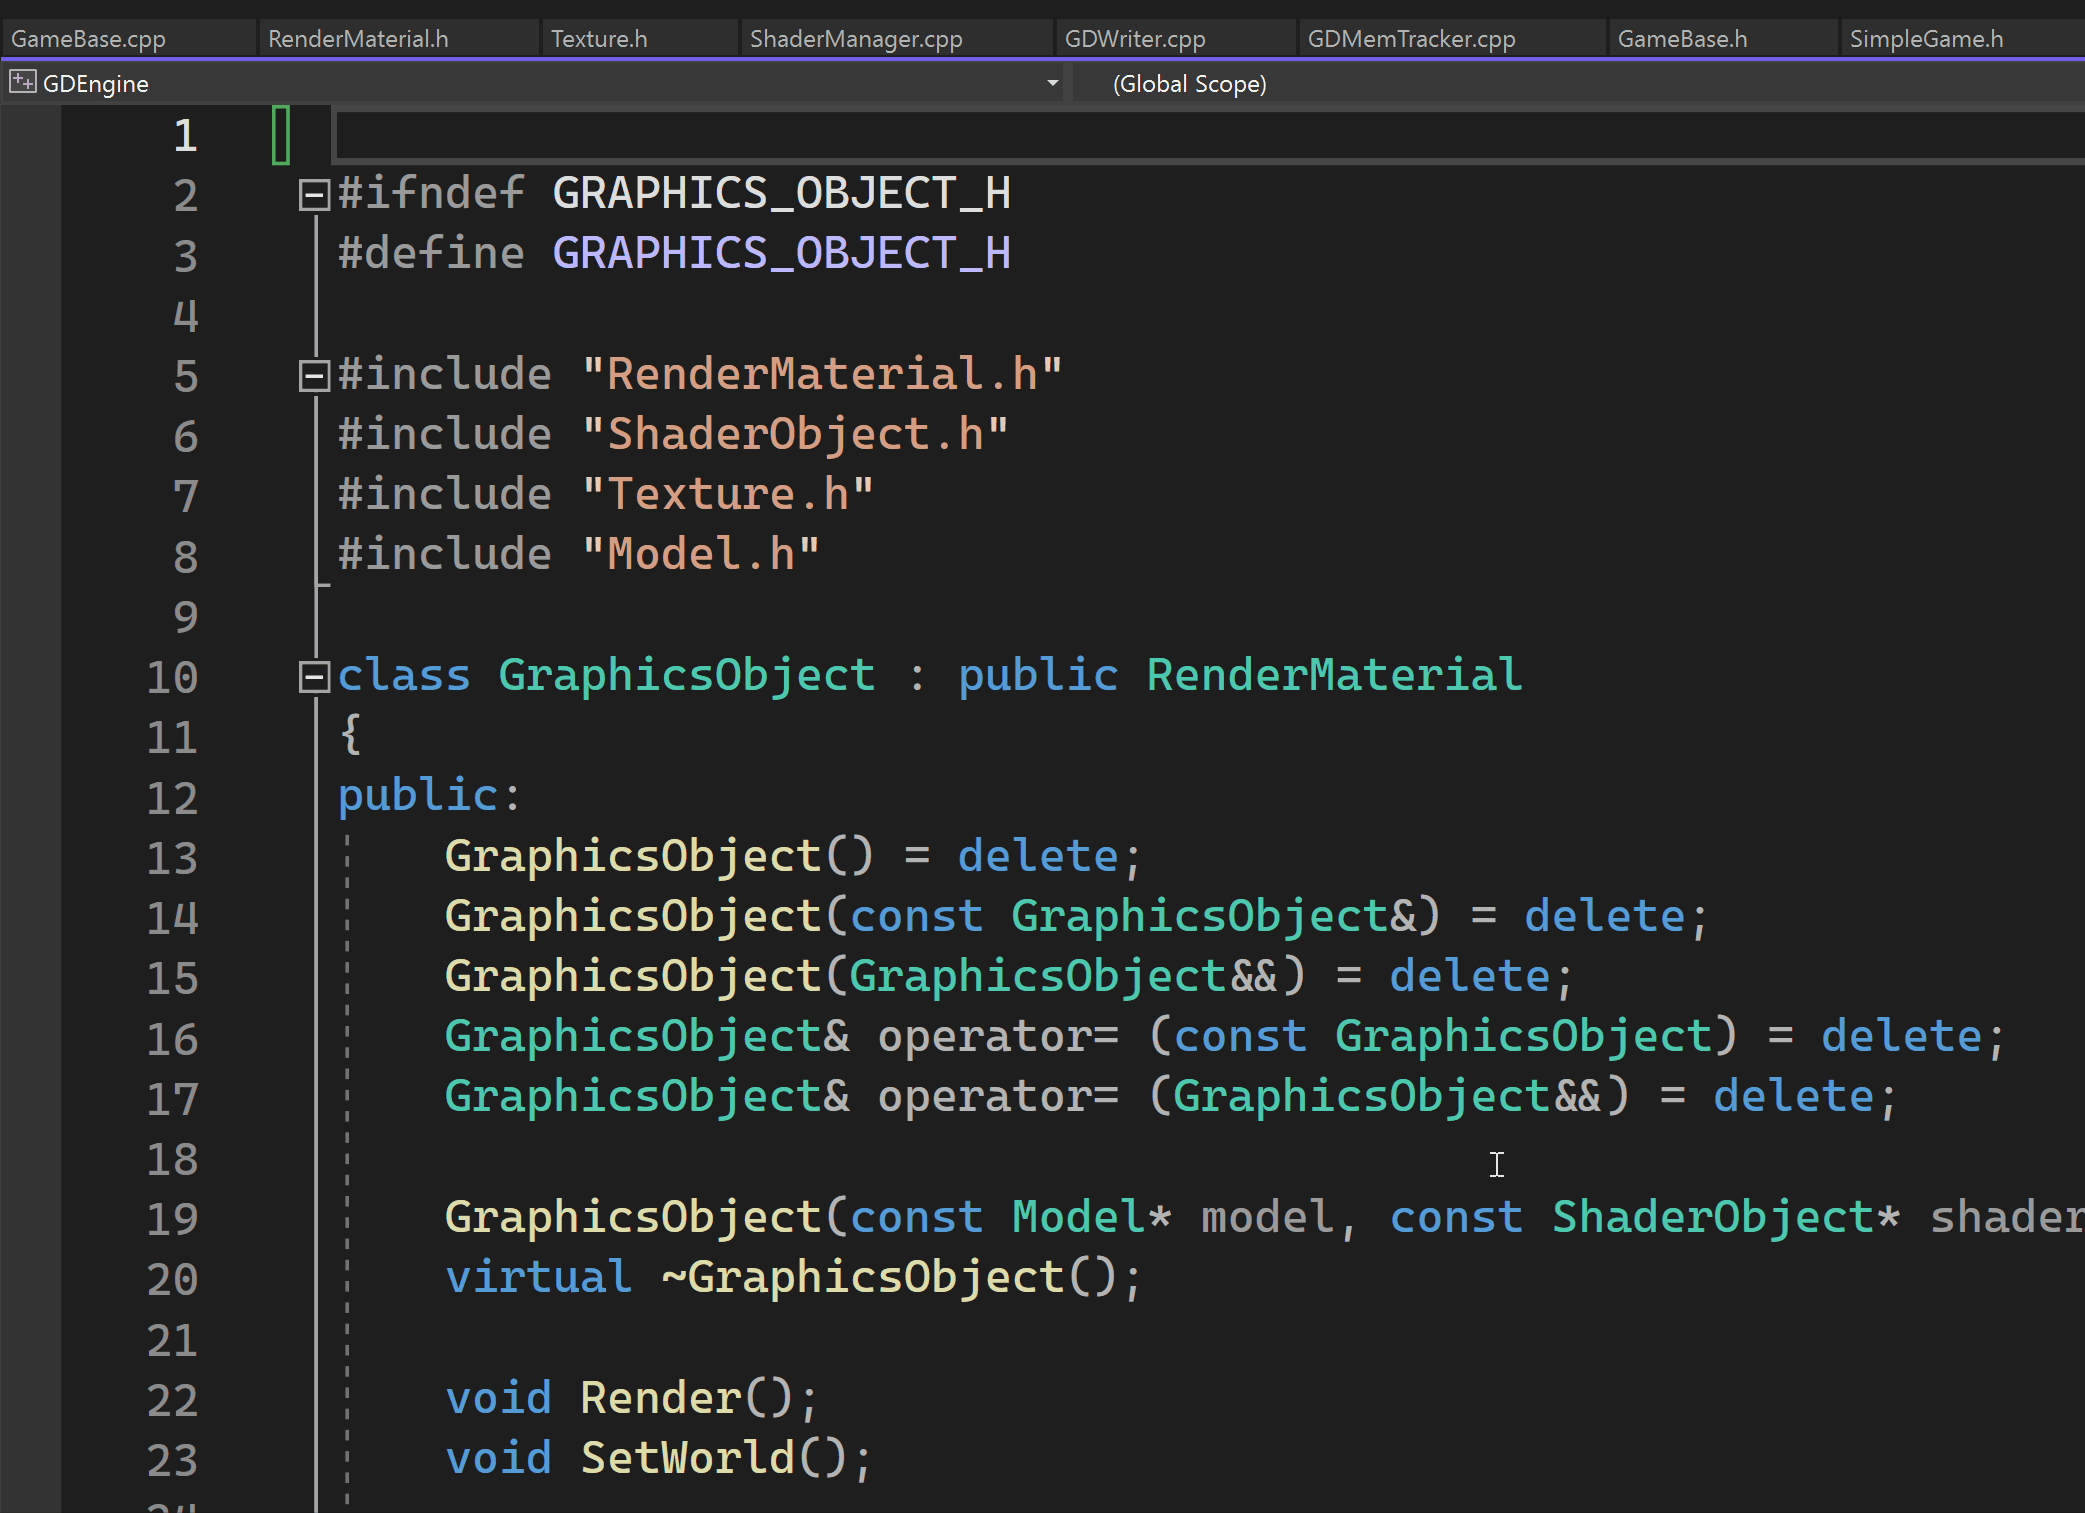Click the #ifndef directive on line 2
The width and height of the screenshot is (2085, 1513).
click(431, 193)
